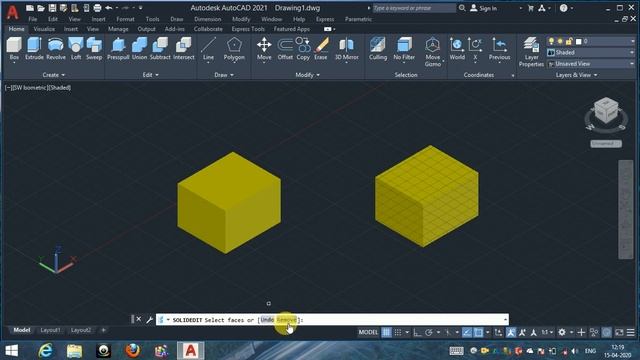Switch to Layout1 tab

point(50,330)
